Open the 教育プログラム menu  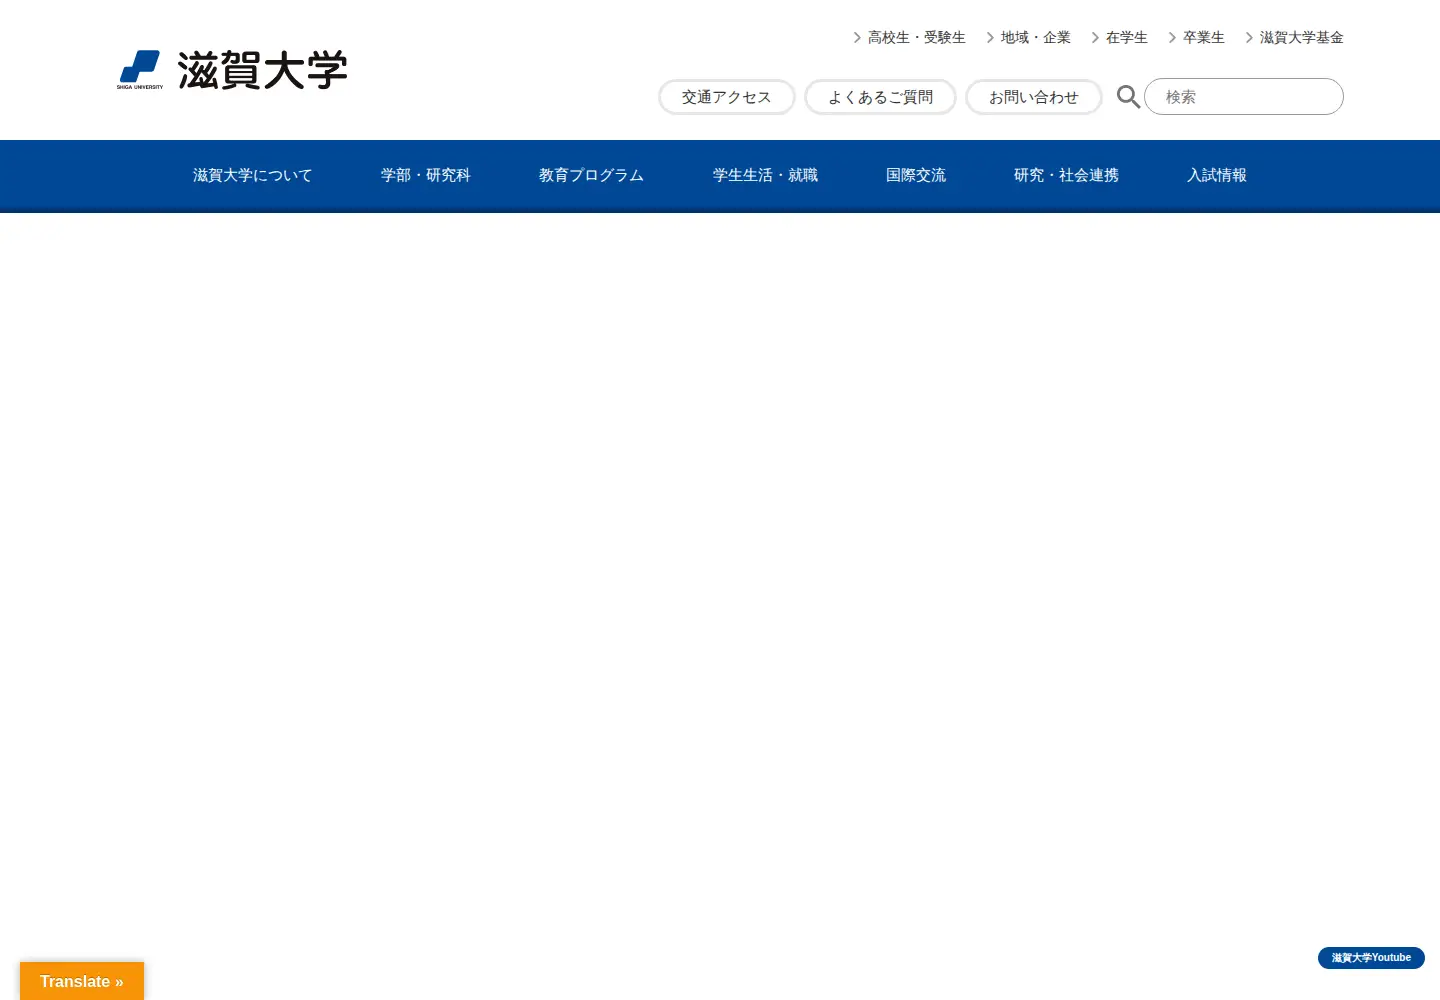click(x=591, y=175)
